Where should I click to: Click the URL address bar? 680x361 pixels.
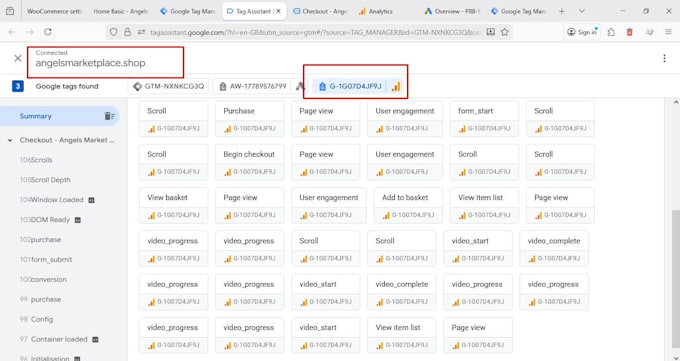point(315,32)
